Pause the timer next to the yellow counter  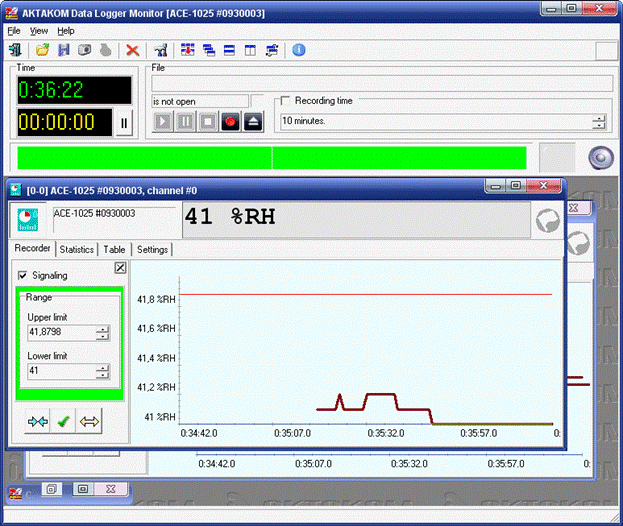tap(124, 124)
